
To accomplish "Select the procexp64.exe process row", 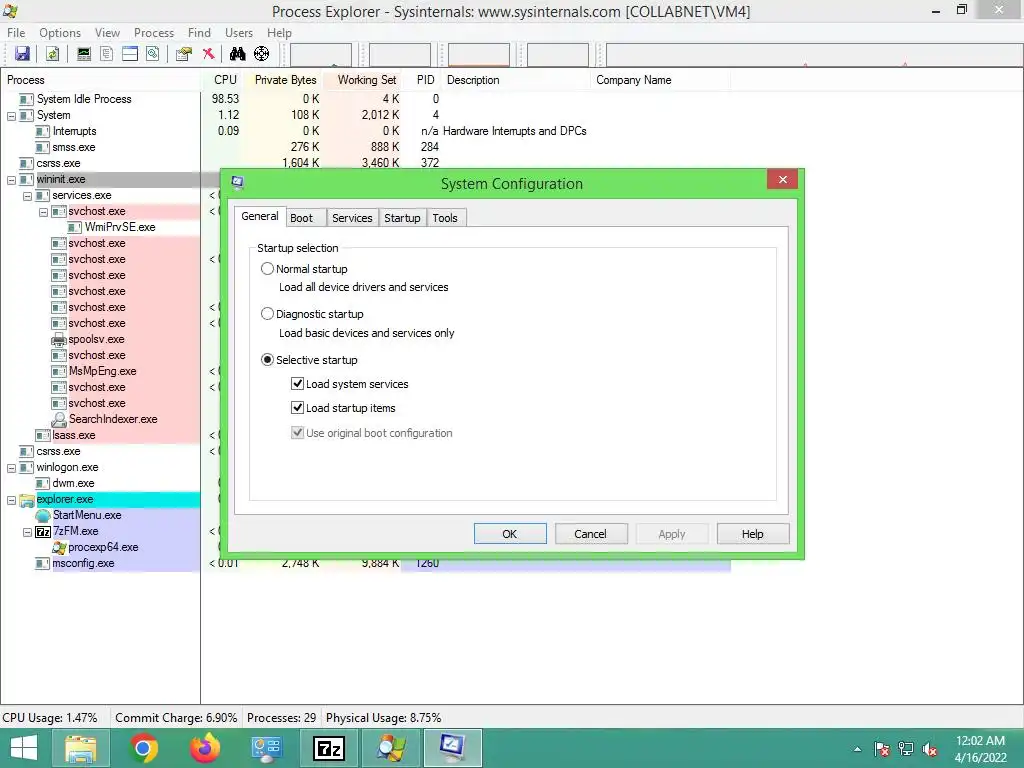I will 103,547.
